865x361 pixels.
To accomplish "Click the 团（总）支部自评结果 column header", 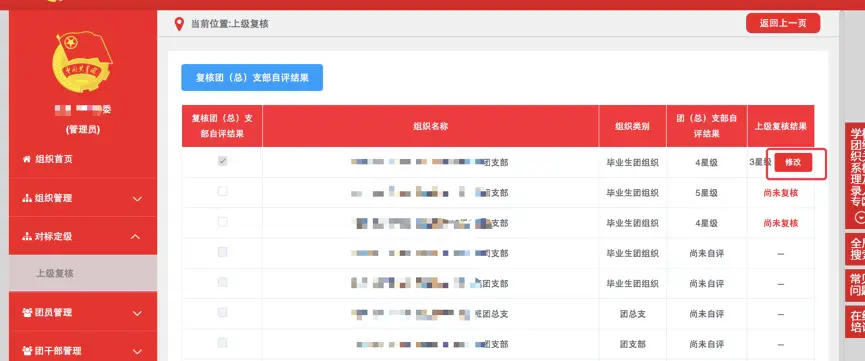I will tap(707, 126).
